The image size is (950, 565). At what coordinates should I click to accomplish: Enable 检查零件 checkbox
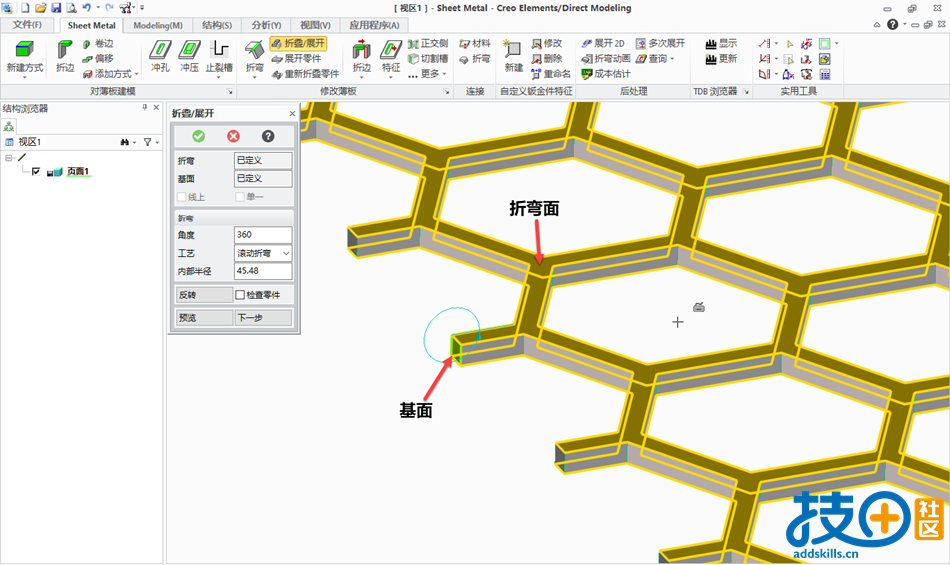pos(240,295)
